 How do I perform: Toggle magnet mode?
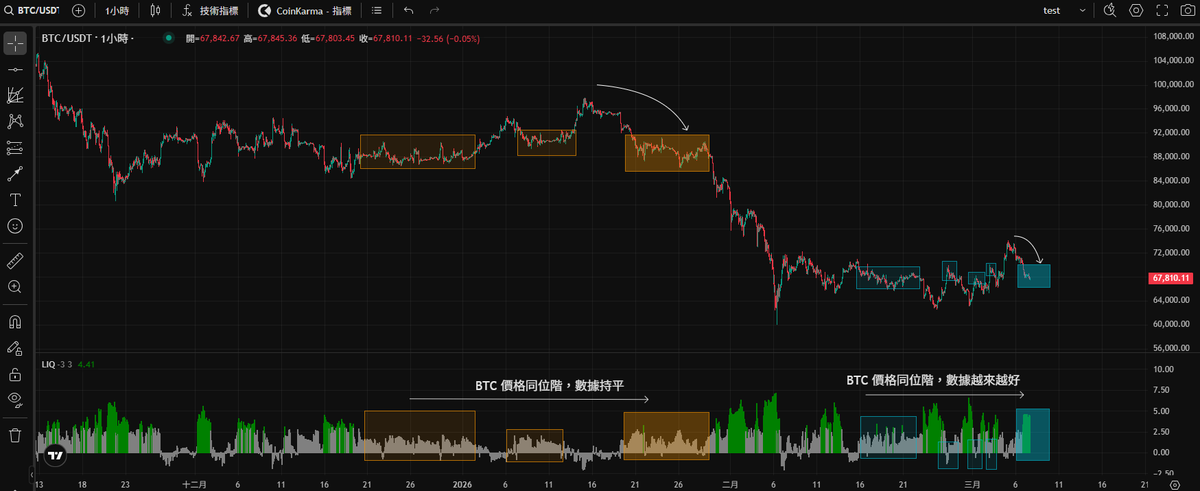tap(15, 323)
